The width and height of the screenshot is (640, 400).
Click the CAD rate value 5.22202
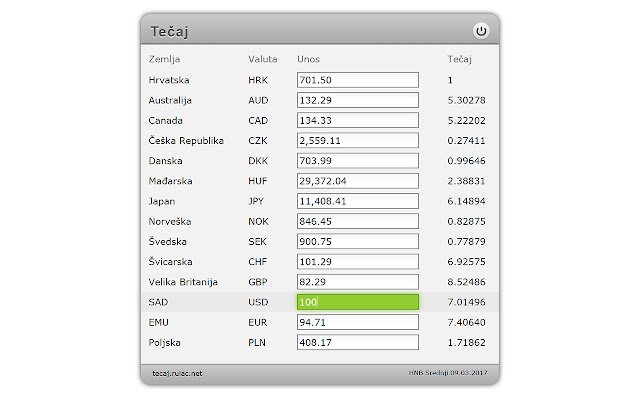click(x=467, y=120)
